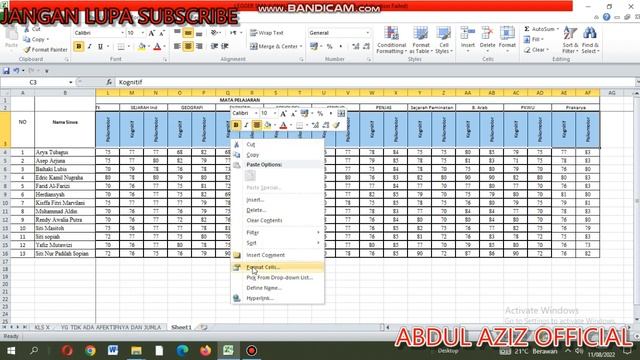Open Chrome from the Windows taskbar
Screen dimensions: 640x360
90,351
